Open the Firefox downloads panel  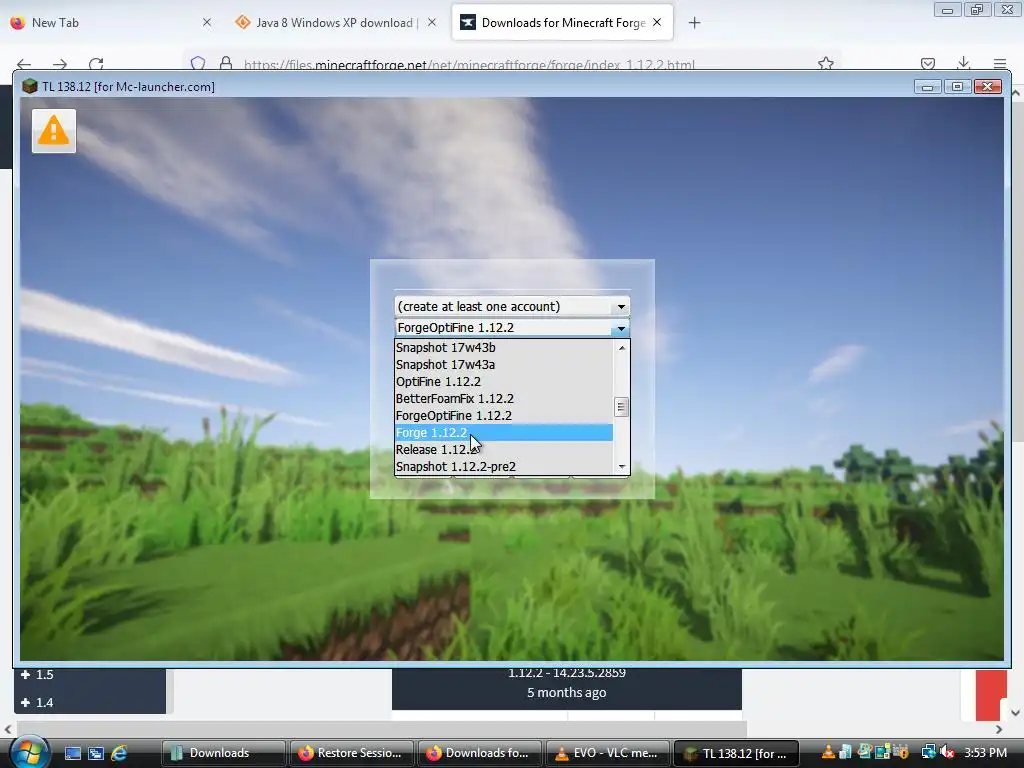pyautogui.click(x=963, y=63)
